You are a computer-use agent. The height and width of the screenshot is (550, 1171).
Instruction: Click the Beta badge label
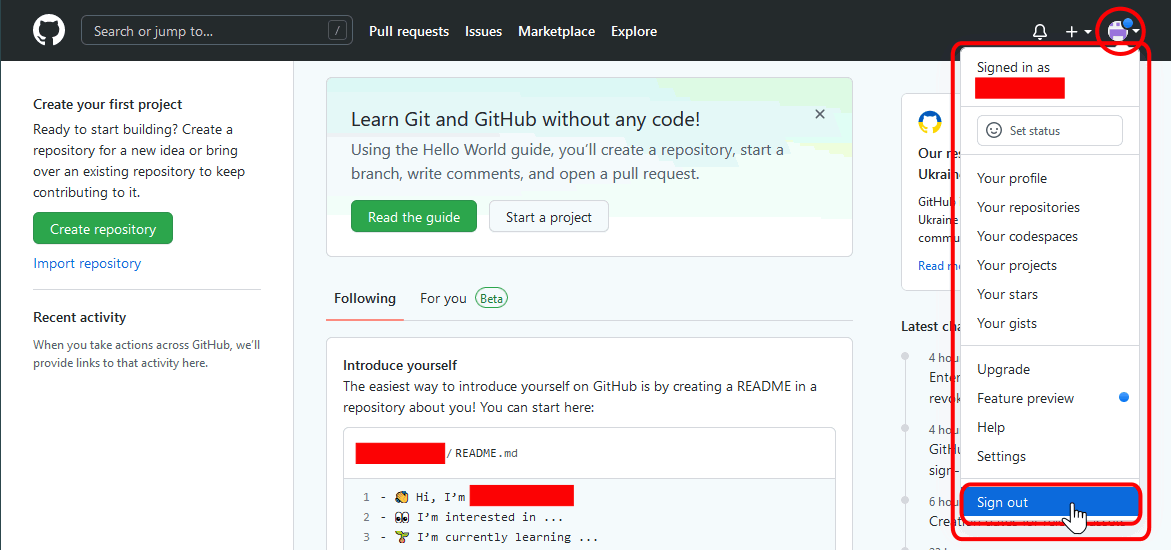coord(491,298)
